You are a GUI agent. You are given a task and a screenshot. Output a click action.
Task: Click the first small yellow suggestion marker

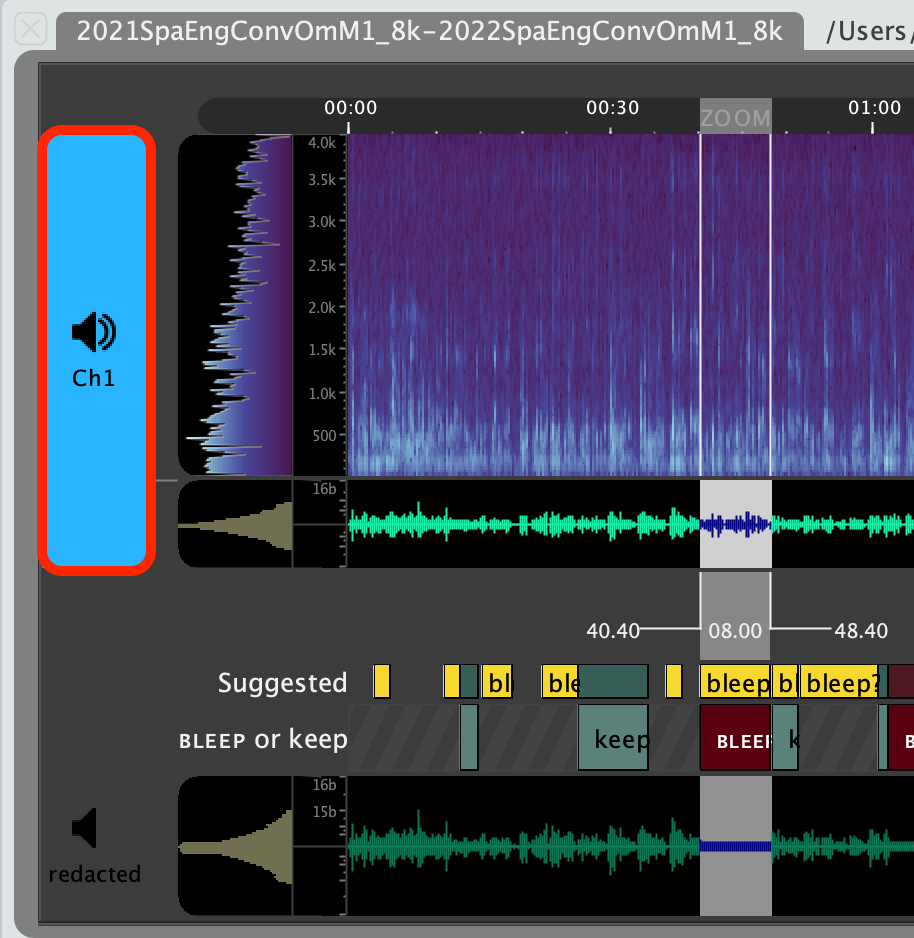click(381, 679)
